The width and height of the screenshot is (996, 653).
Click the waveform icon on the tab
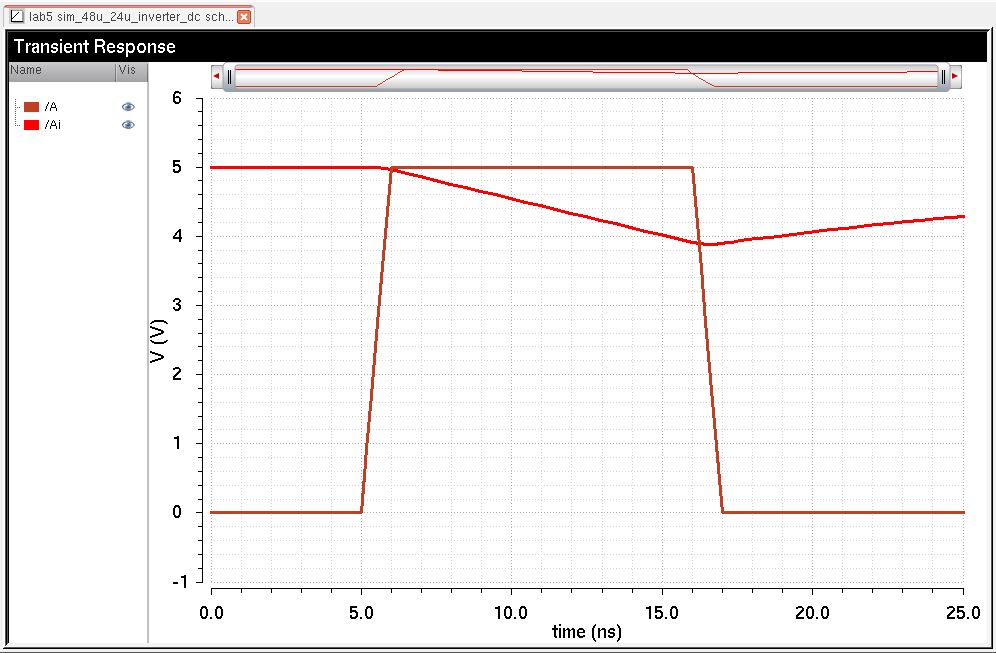17,17
